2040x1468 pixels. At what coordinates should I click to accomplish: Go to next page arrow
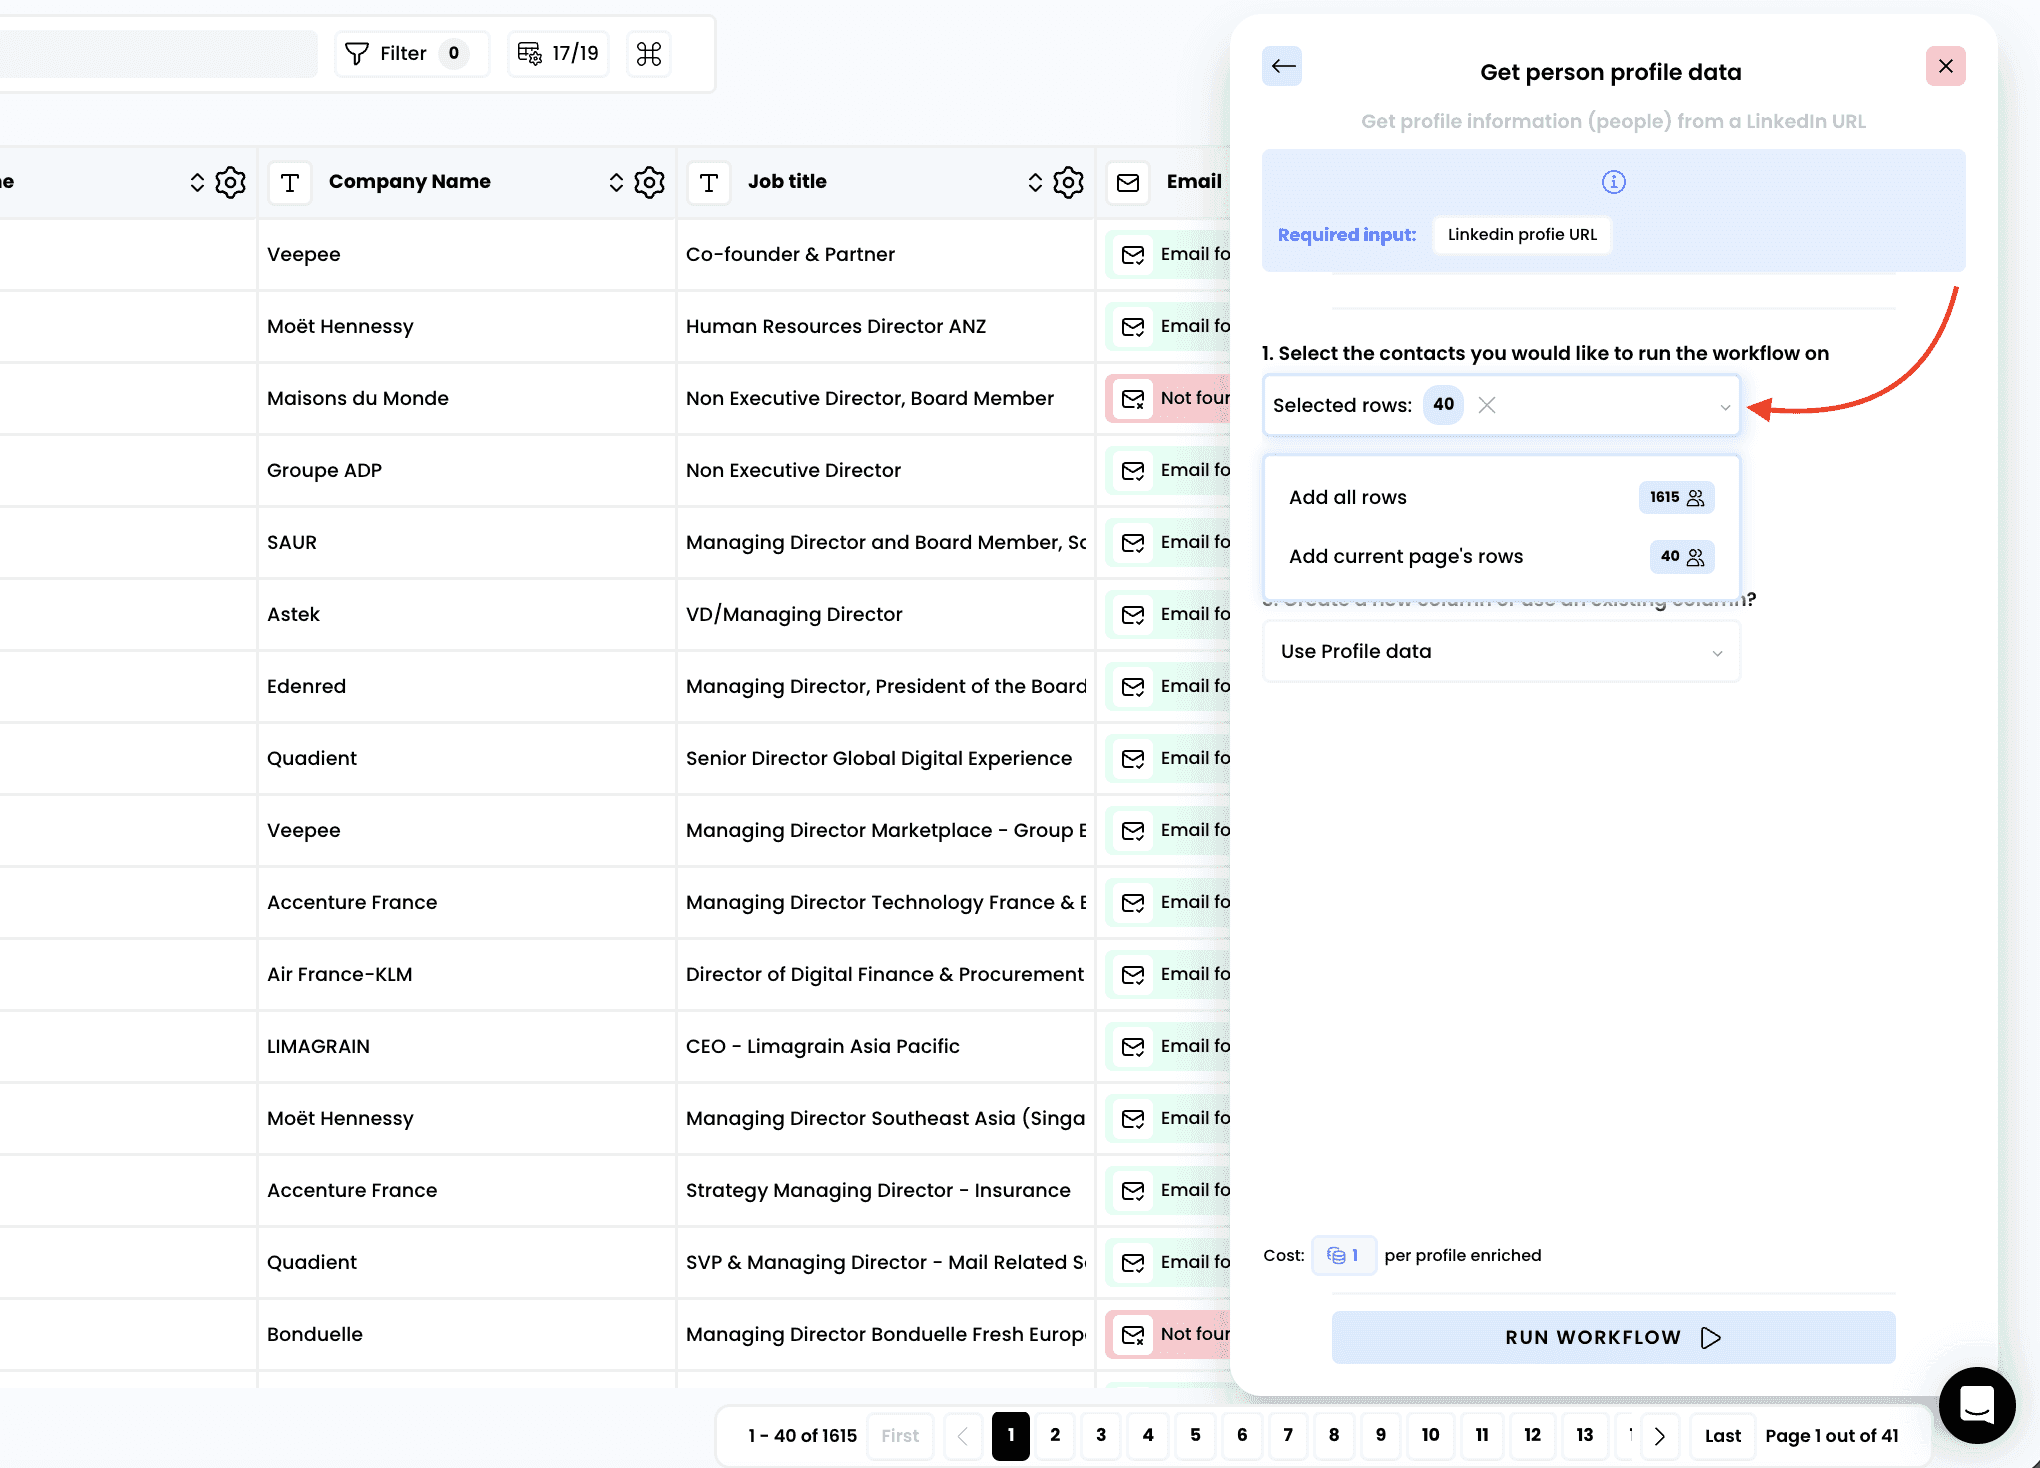click(x=1660, y=1436)
